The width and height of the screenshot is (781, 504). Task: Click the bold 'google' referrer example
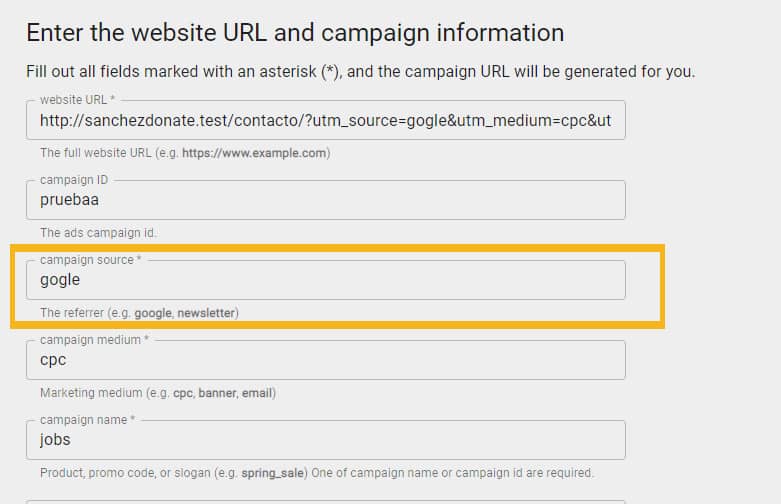point(153,313)
